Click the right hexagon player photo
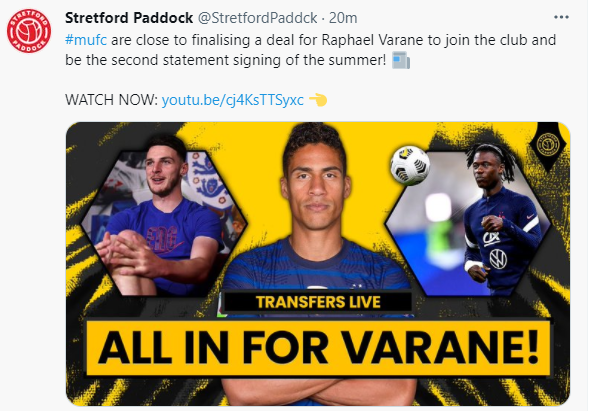 (468, 223)
